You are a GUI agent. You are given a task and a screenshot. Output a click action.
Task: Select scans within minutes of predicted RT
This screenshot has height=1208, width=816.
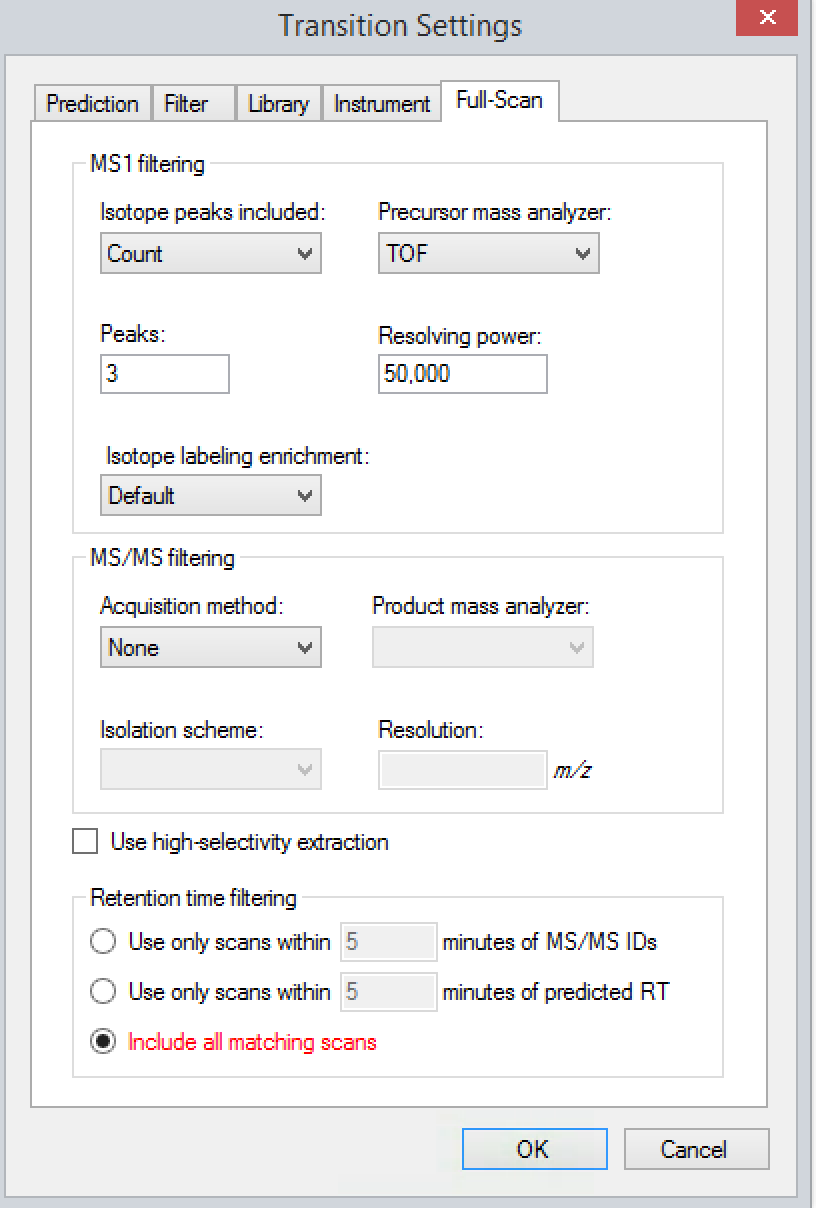pos(104,992)
